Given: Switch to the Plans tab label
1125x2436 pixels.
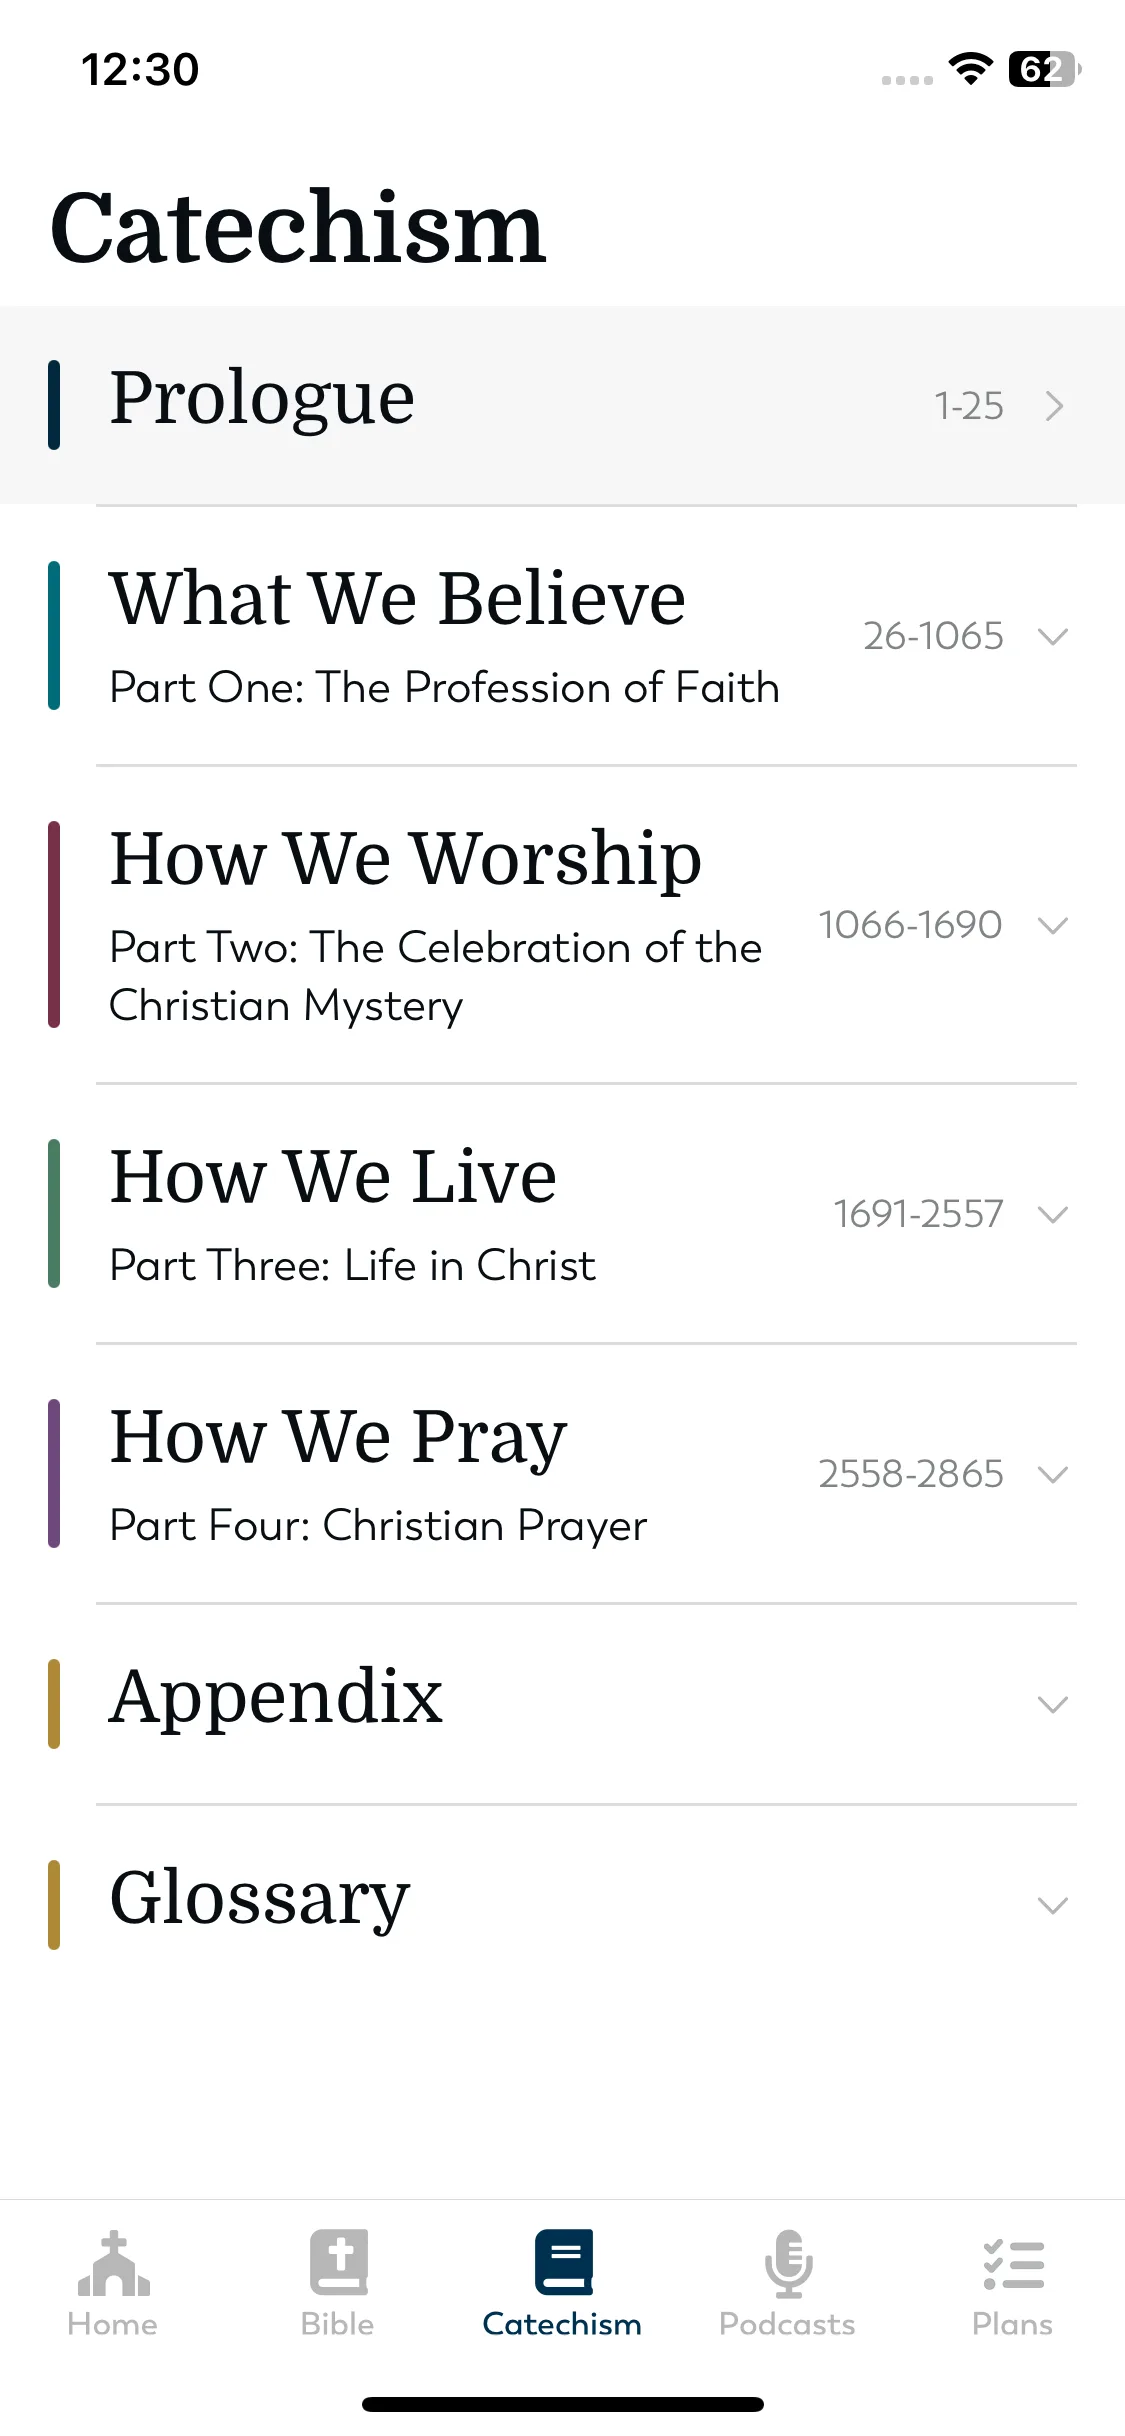Looking at the screenshot, I should (x=1012, y=2324).
